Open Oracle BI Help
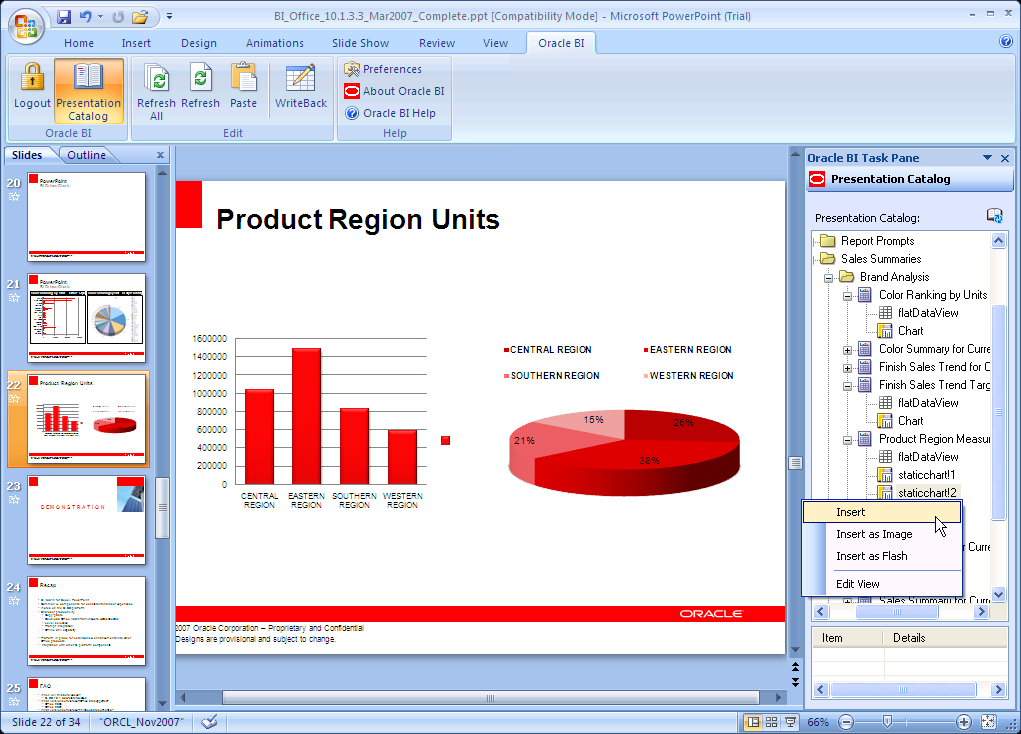Screen dimensions: 1021x734 point(390,113)
